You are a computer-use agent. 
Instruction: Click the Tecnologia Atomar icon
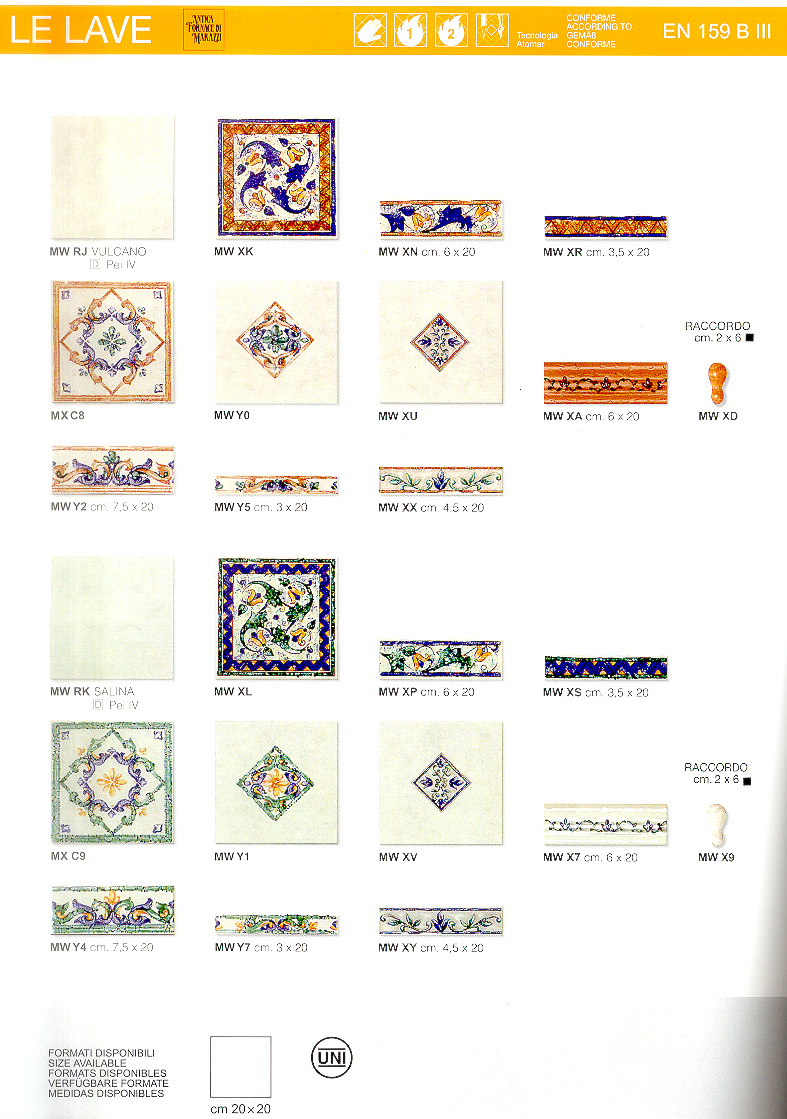click(x=492, y=31)
